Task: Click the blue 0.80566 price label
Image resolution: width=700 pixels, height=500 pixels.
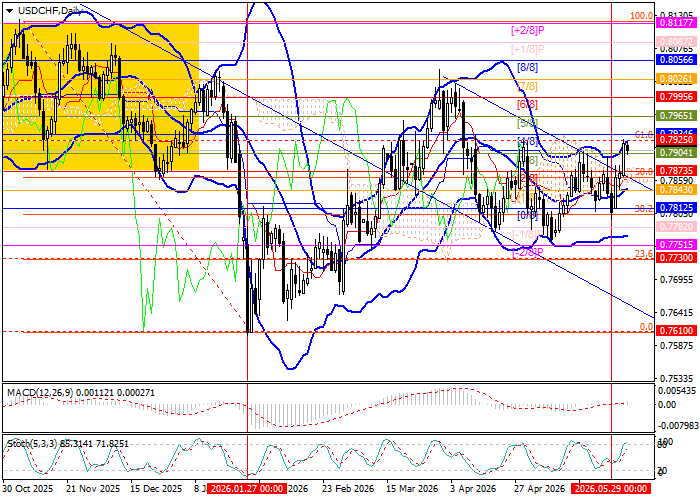Action: pos(678,60)
